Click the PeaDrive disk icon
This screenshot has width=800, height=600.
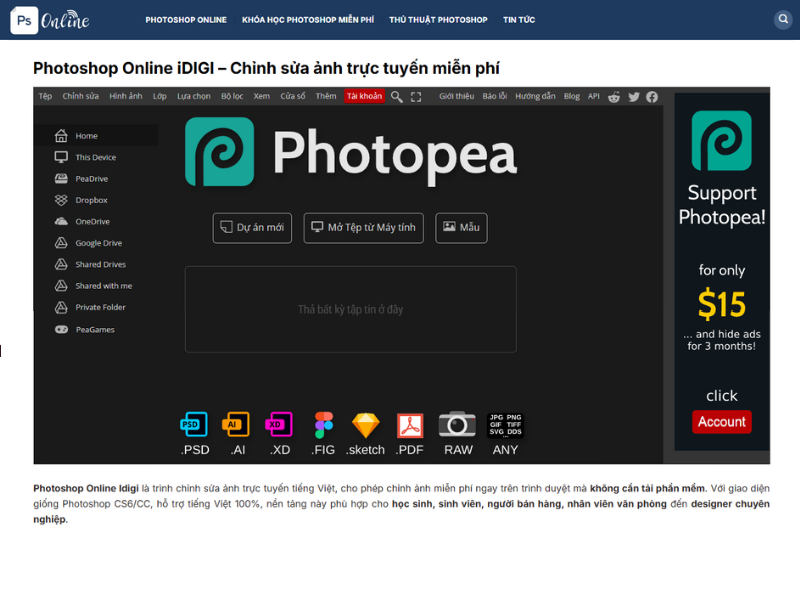point(61,179)
